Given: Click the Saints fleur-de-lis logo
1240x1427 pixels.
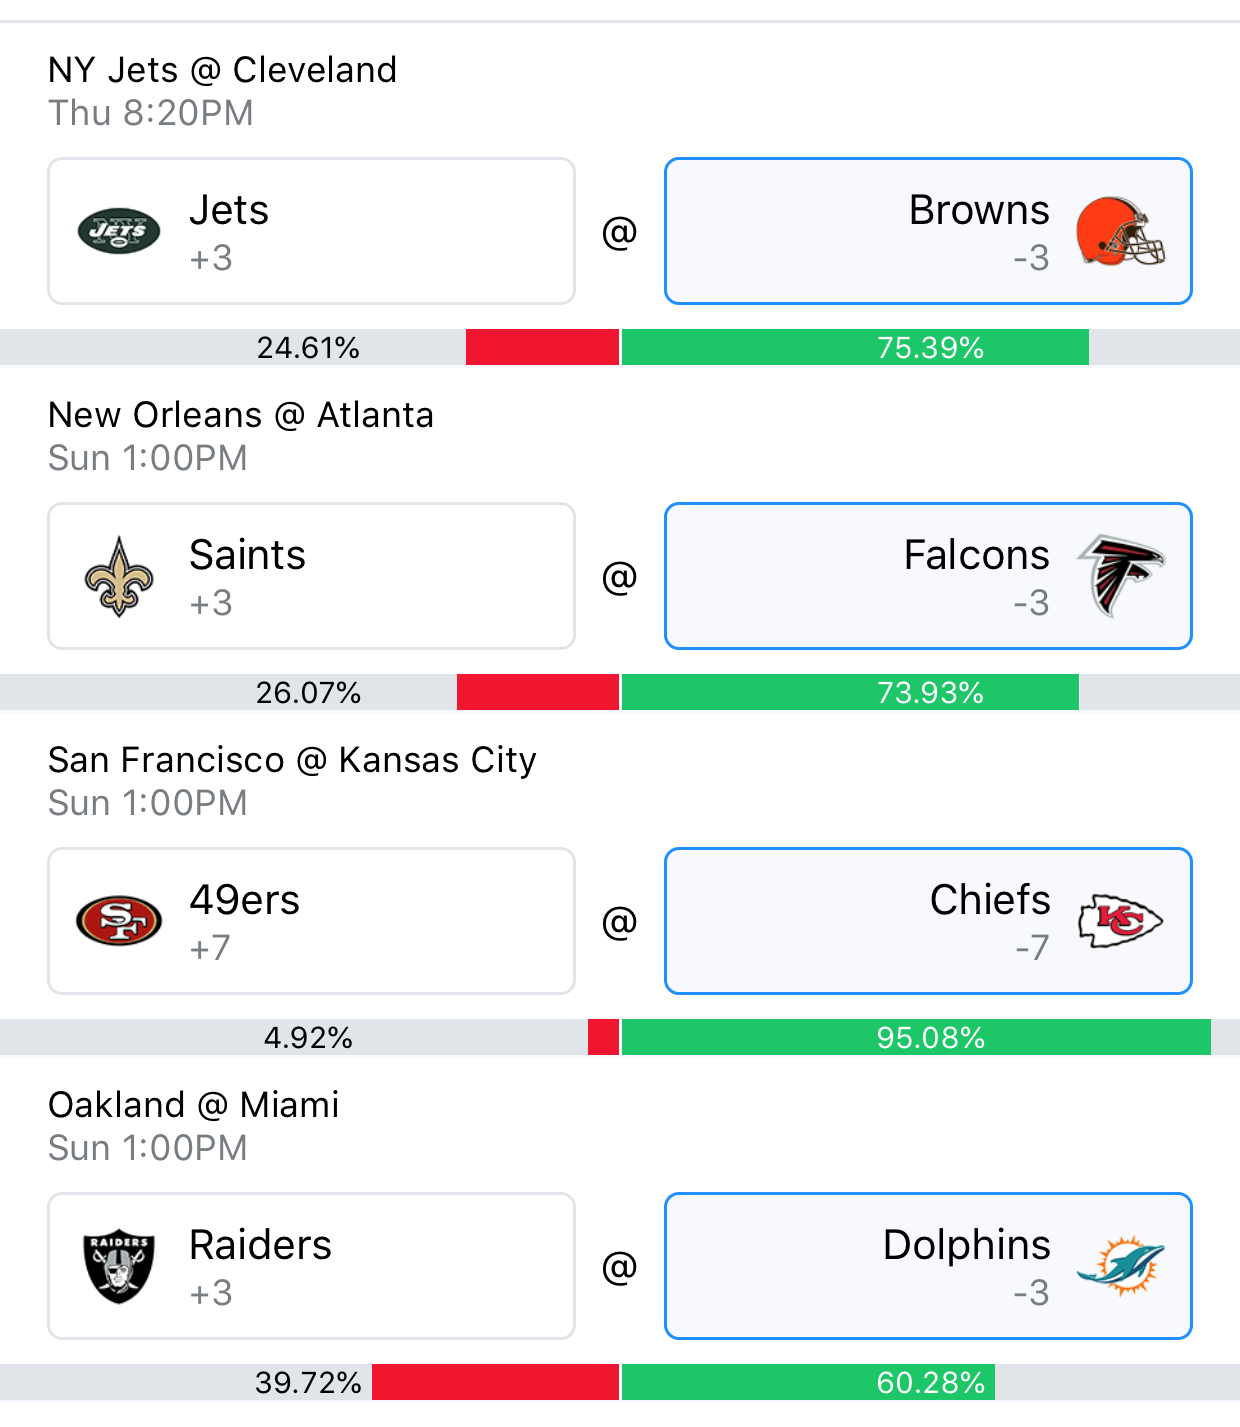Looking at the screenshot, I should (119, 576).
